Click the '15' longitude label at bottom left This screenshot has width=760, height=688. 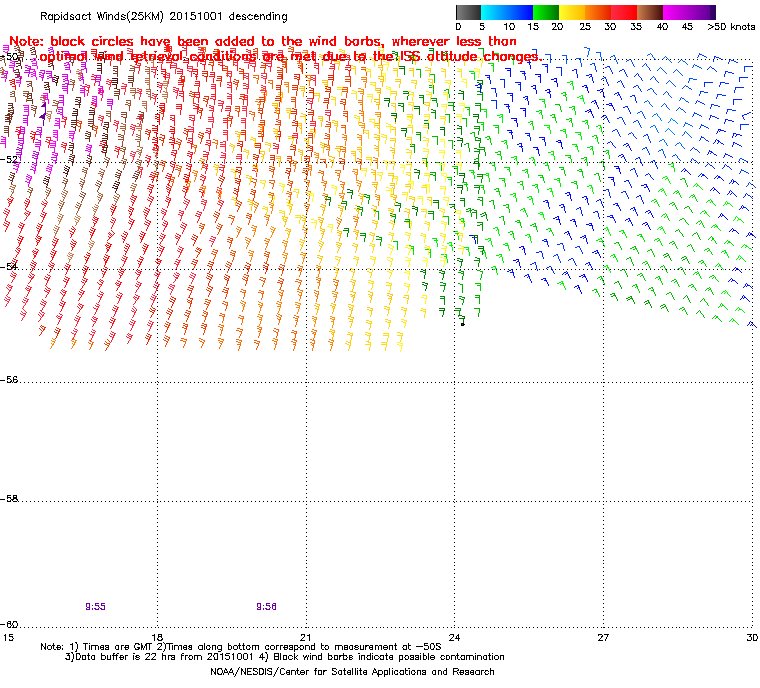click(x=8, y=637)
